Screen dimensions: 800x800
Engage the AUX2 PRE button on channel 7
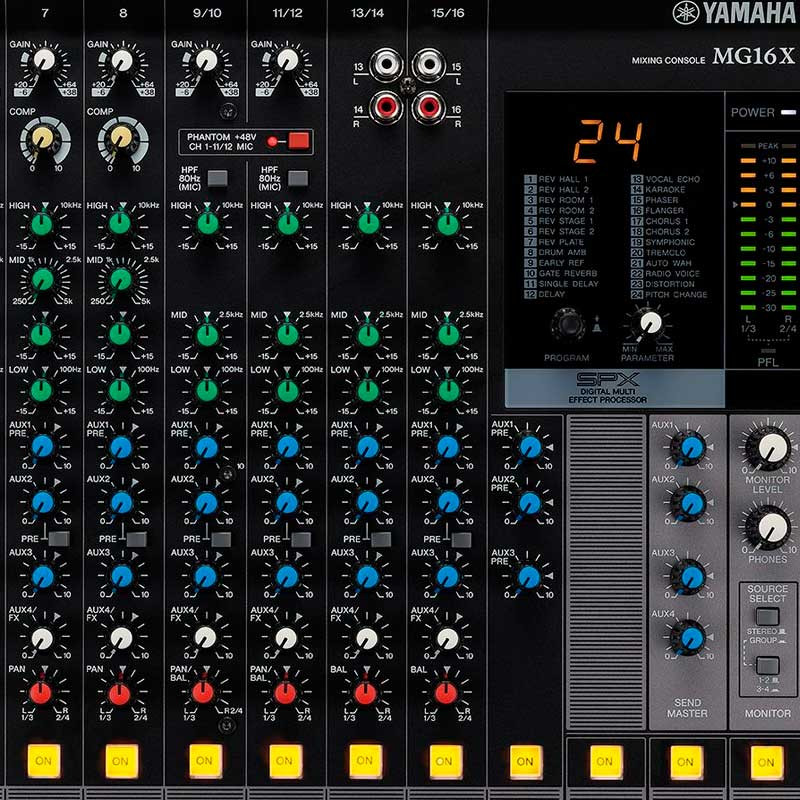point(59,539)
